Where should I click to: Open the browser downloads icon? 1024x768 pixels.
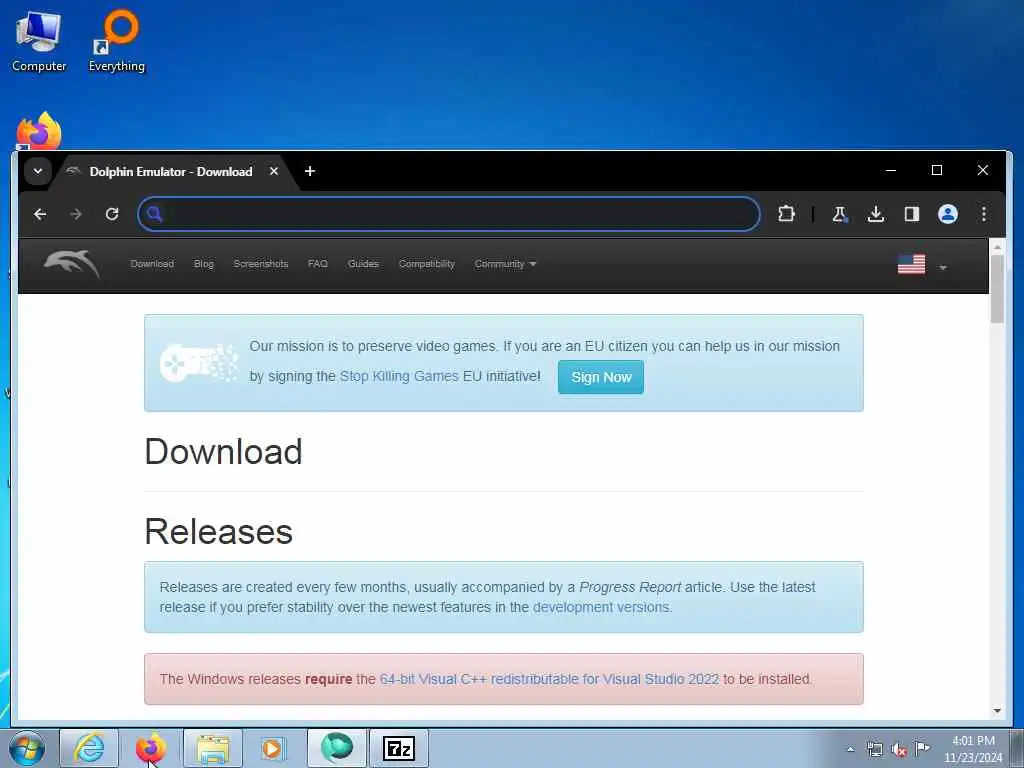pyautogui.click(x=876, y=214)
